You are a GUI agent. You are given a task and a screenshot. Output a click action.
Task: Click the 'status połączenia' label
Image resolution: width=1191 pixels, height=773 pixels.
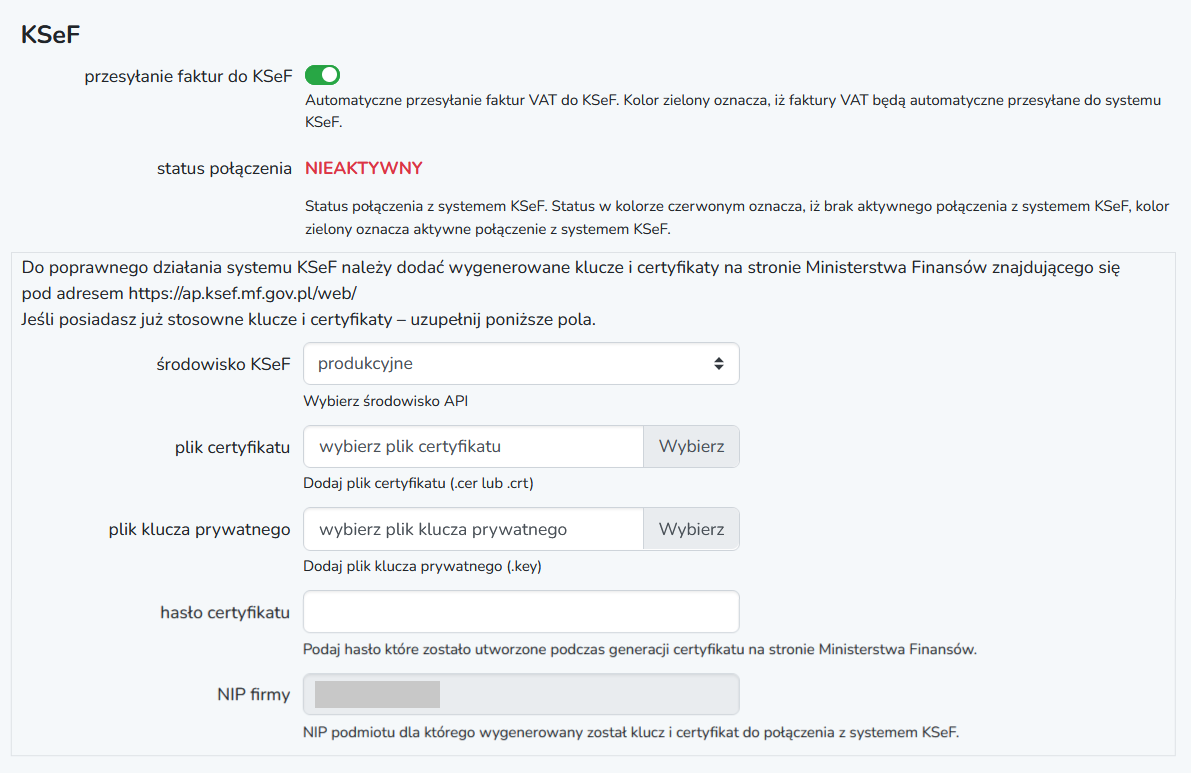click(x=224, y=168)
